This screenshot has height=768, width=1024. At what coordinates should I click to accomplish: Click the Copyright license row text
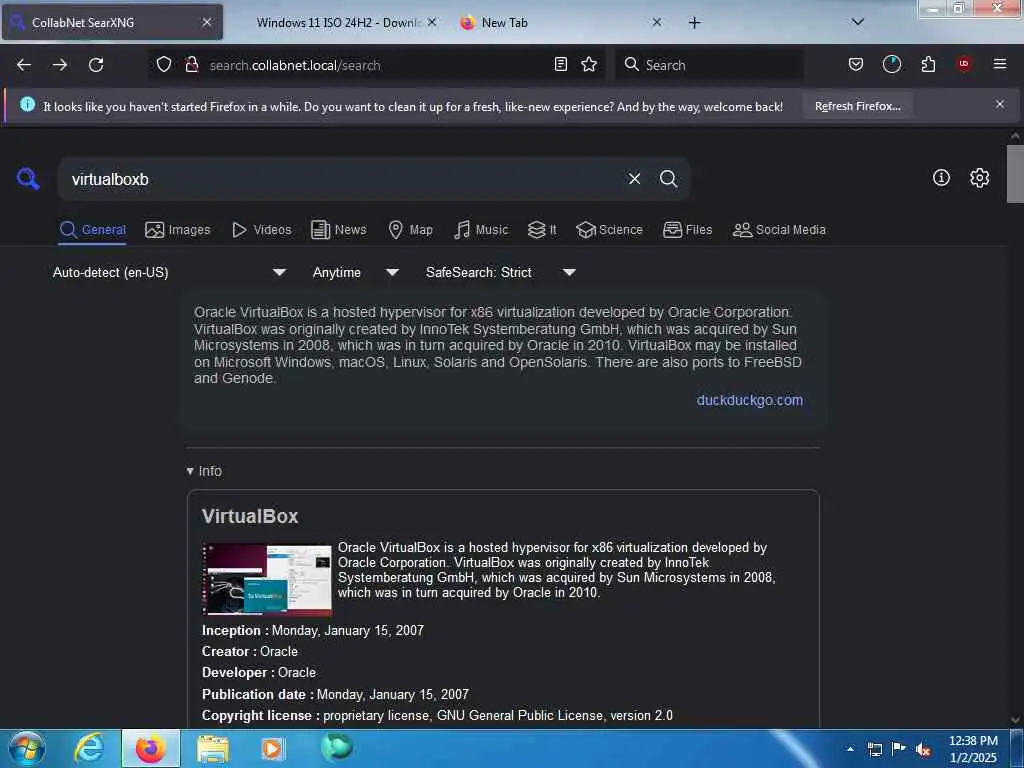(x=437, y=716)
